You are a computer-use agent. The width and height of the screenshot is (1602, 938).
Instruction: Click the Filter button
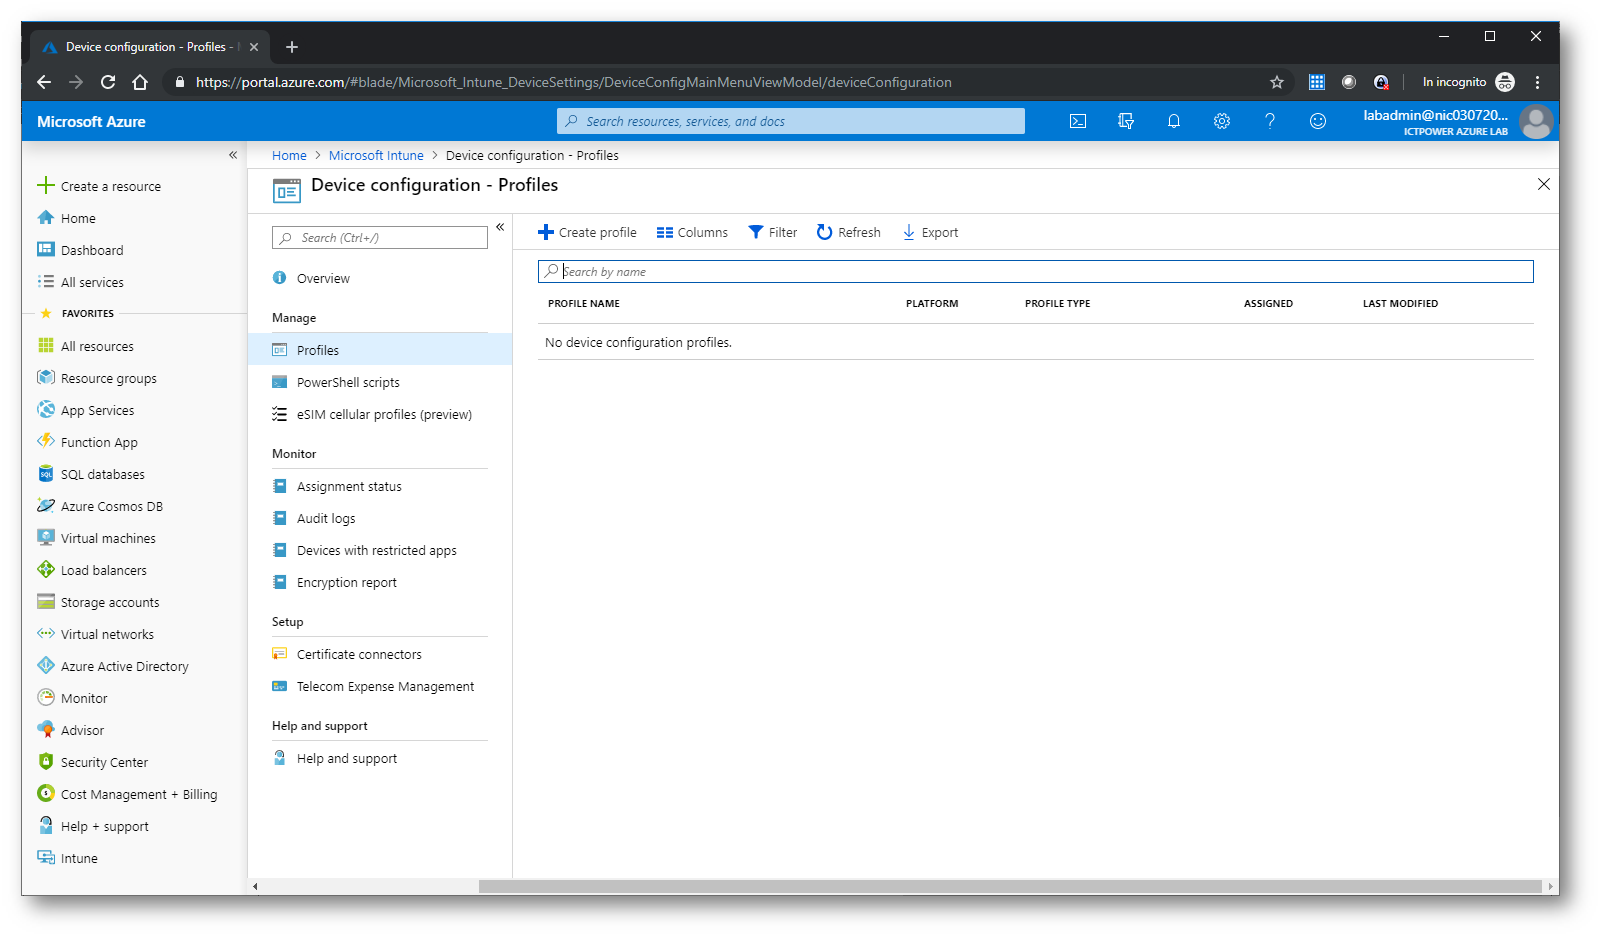coord(773,232)
